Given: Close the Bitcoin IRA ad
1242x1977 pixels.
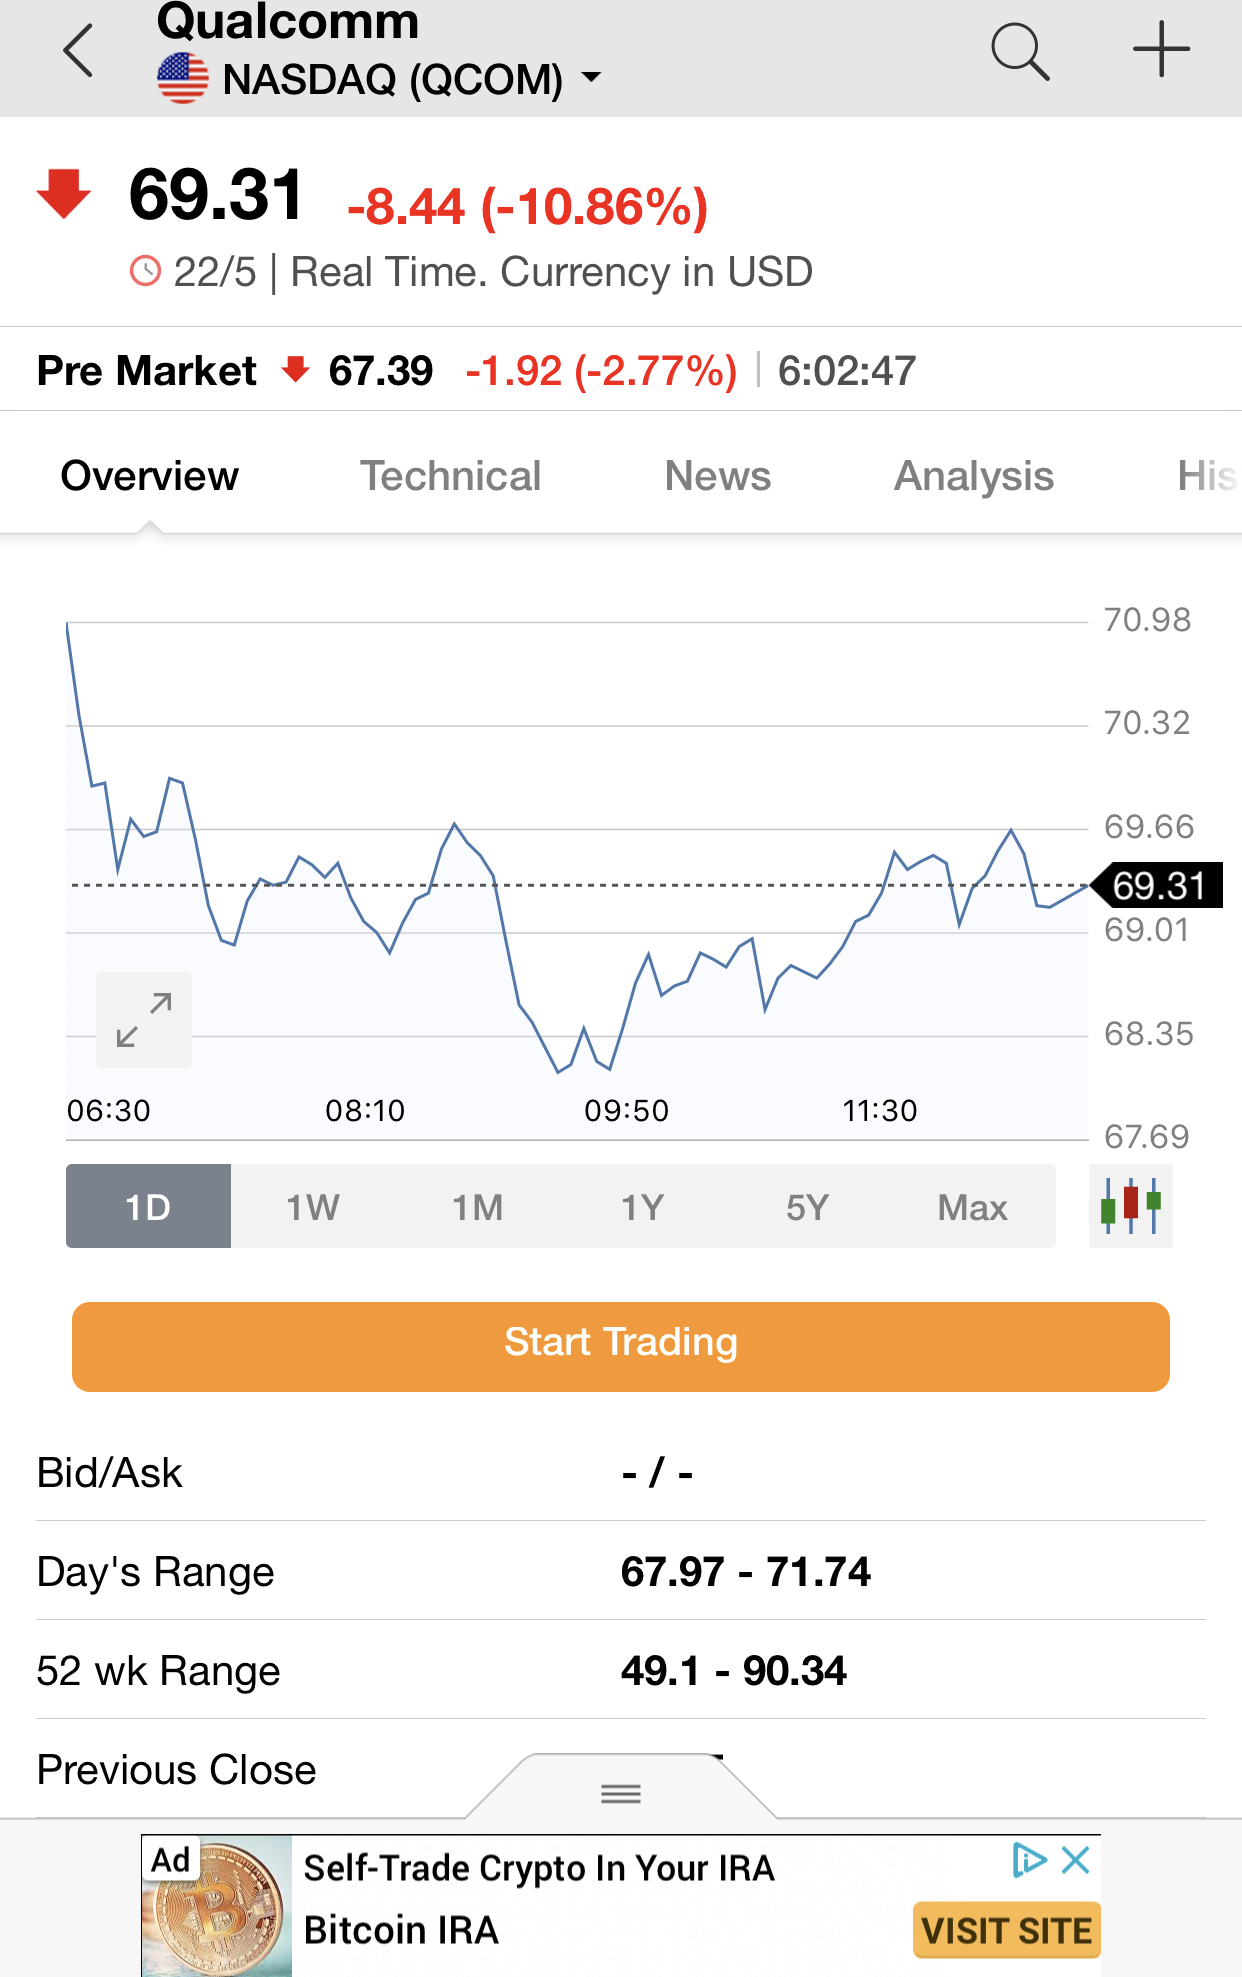Looking at the screenshot, I should pos(1076,1860).
